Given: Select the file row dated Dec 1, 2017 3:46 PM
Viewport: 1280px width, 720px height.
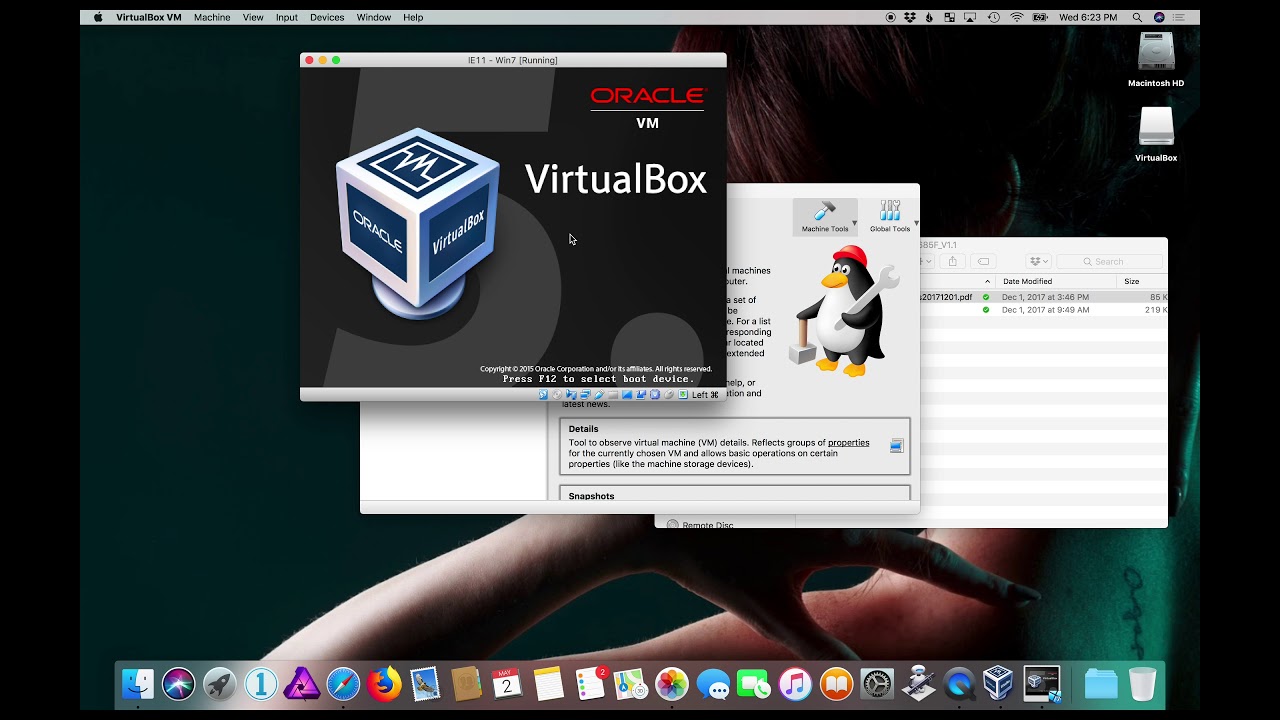Looking at the screenshot, I should point(1043,297).
